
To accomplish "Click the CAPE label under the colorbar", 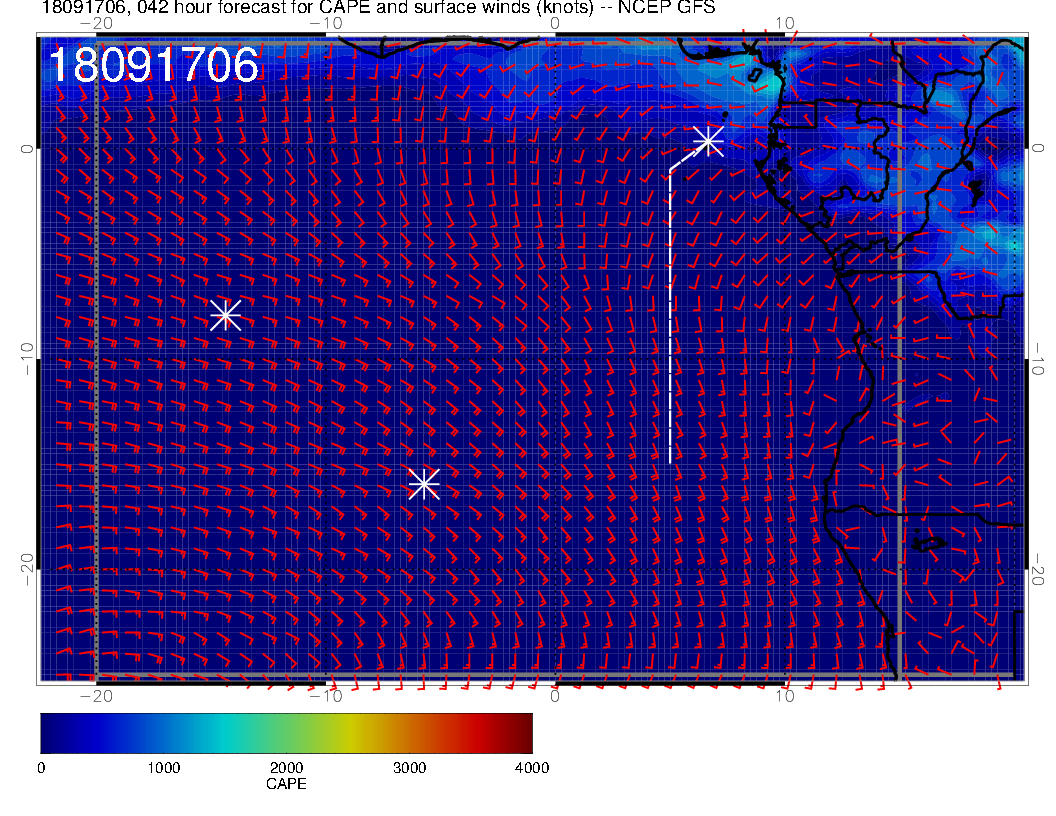I will [x=286, y=784].
